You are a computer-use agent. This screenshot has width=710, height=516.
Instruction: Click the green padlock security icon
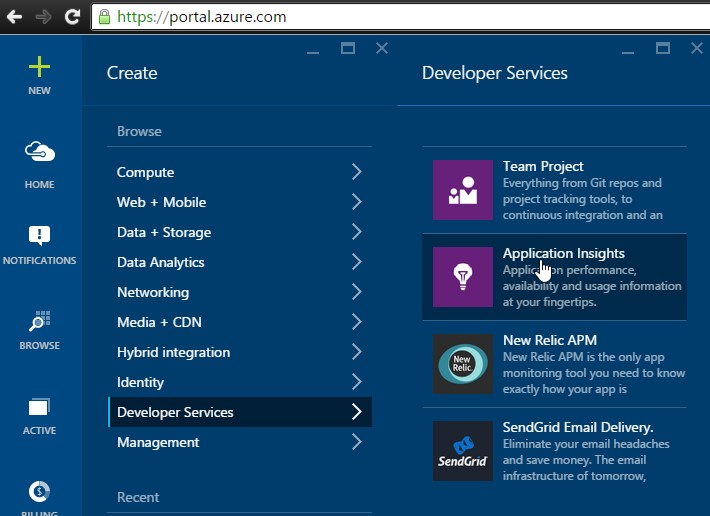click(x=105, y=17)
